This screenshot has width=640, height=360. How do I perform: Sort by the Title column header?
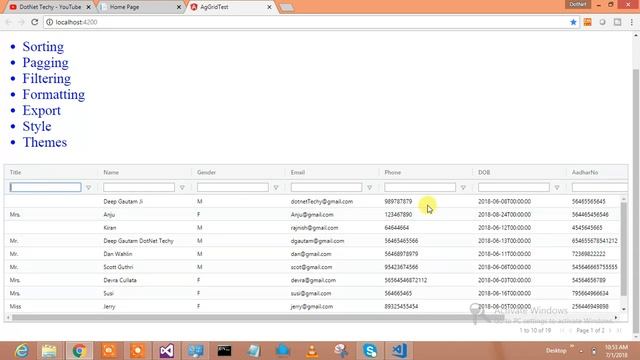(x=15, y=172)
